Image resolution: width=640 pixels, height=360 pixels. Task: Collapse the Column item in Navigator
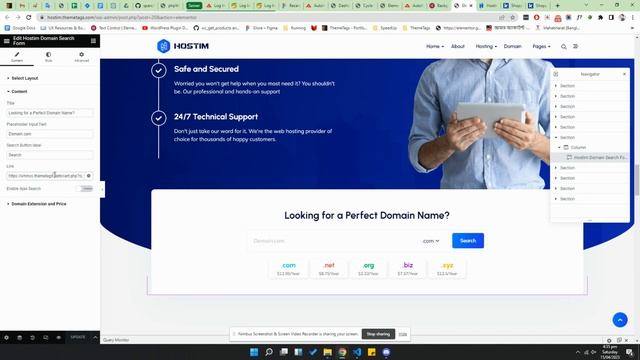(x=560, y=147)
